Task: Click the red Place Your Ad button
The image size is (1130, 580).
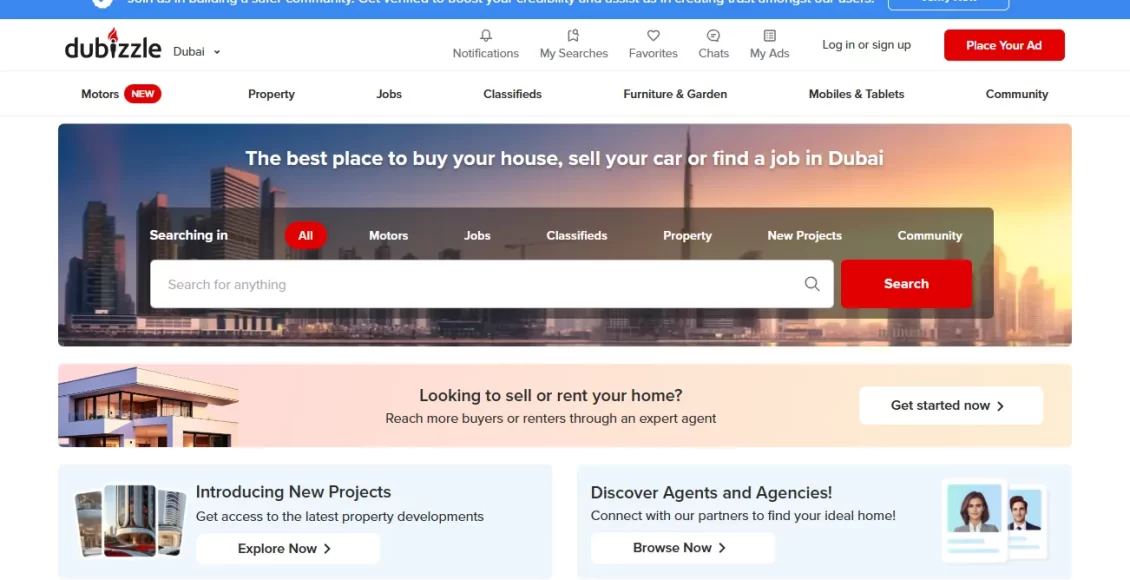Action: coord(1003,45)
